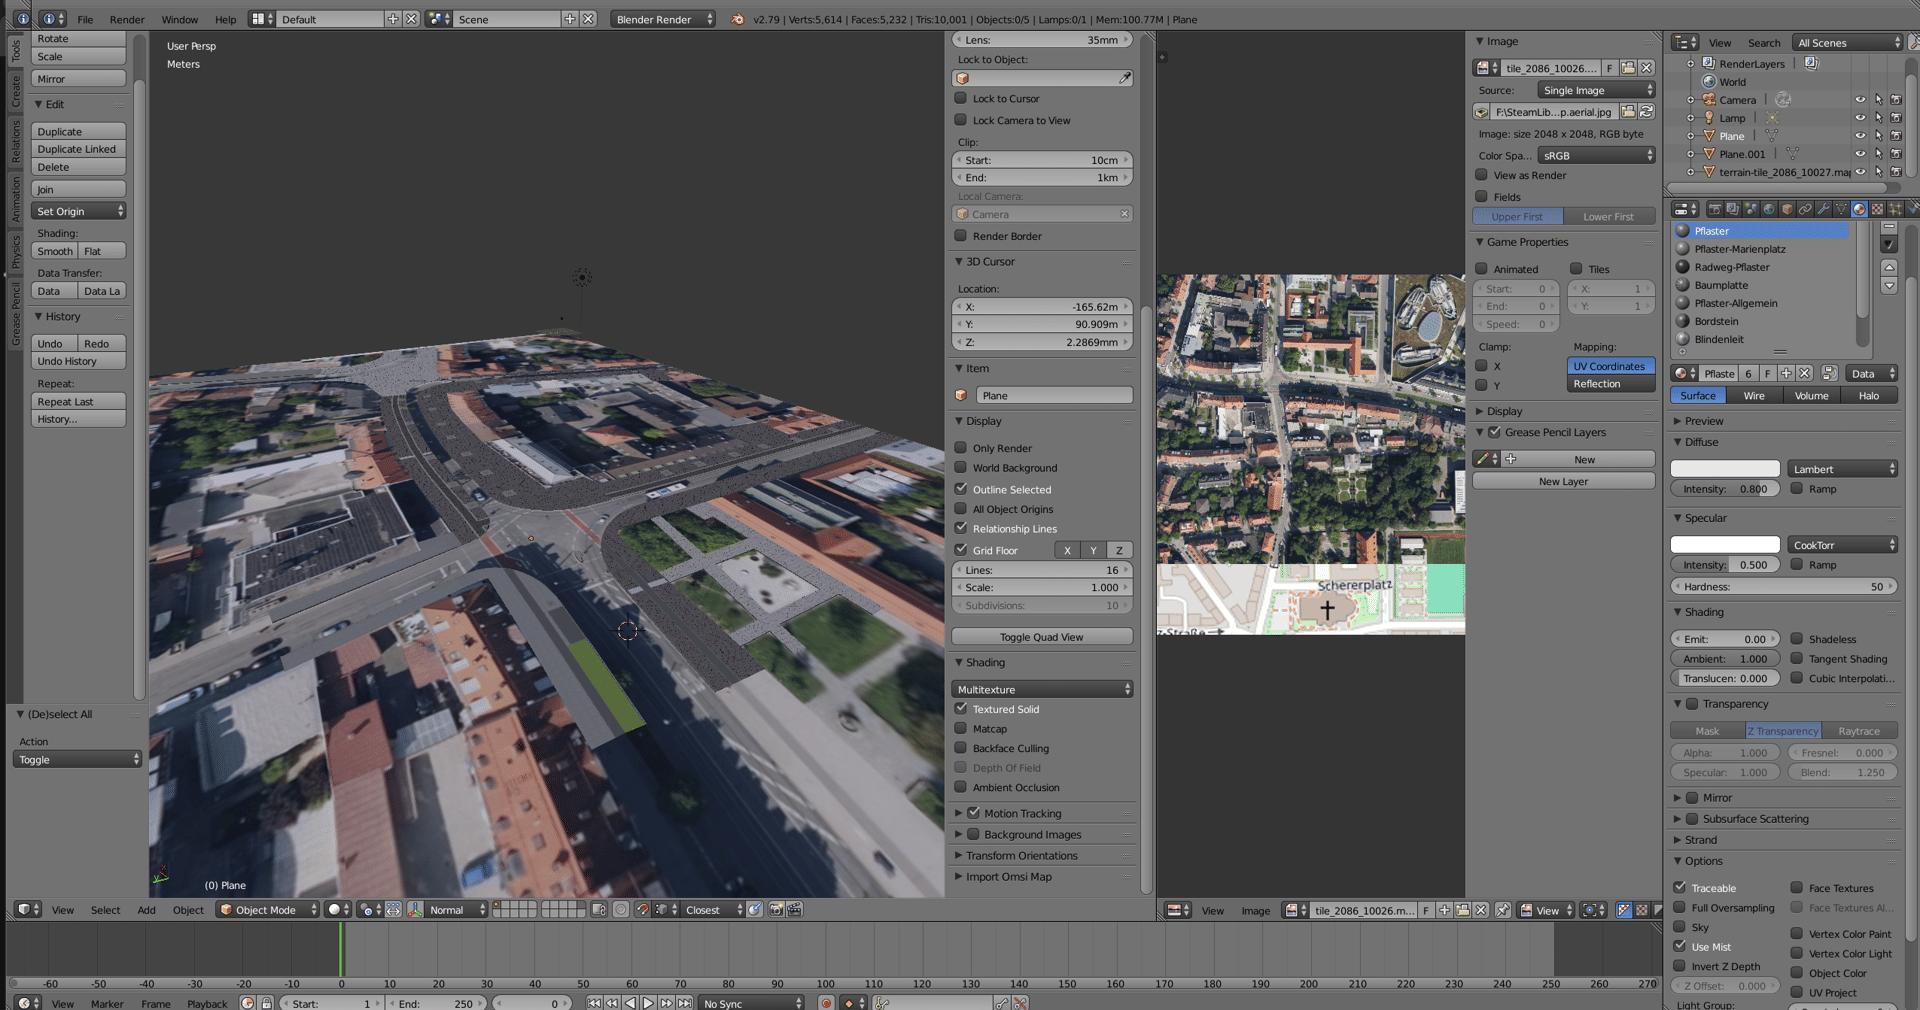The image size is (1920, 1010).
Task: Click the Duplicate Linked button
Action: tap(78, 149)
